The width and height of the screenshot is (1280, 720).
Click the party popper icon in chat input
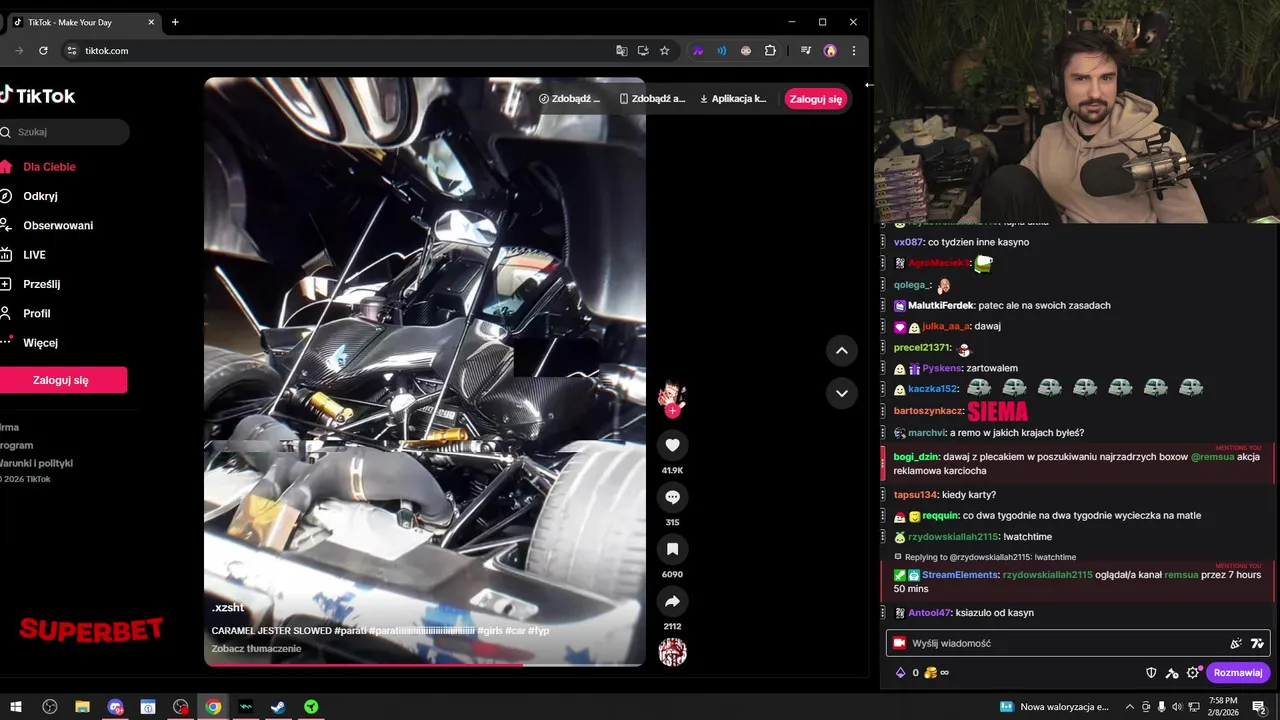[1236, 643]
